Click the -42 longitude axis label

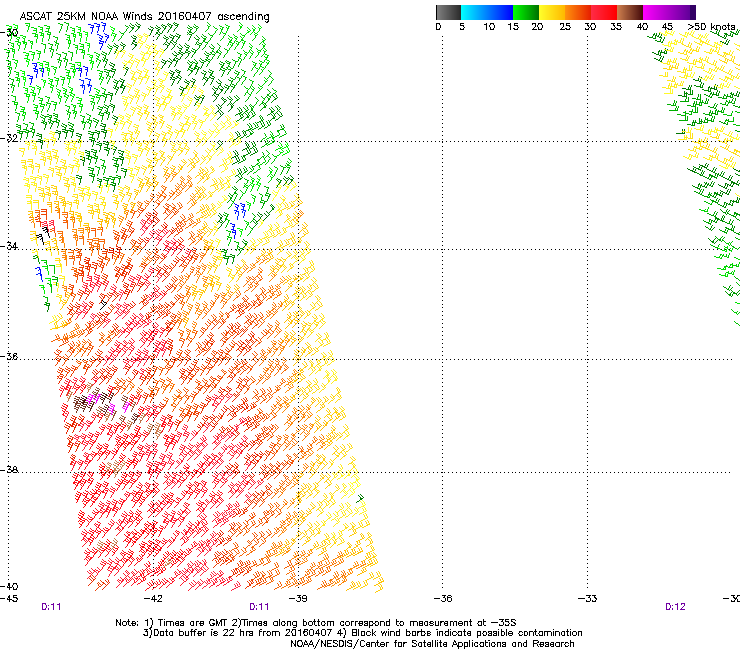coord(153,599)
